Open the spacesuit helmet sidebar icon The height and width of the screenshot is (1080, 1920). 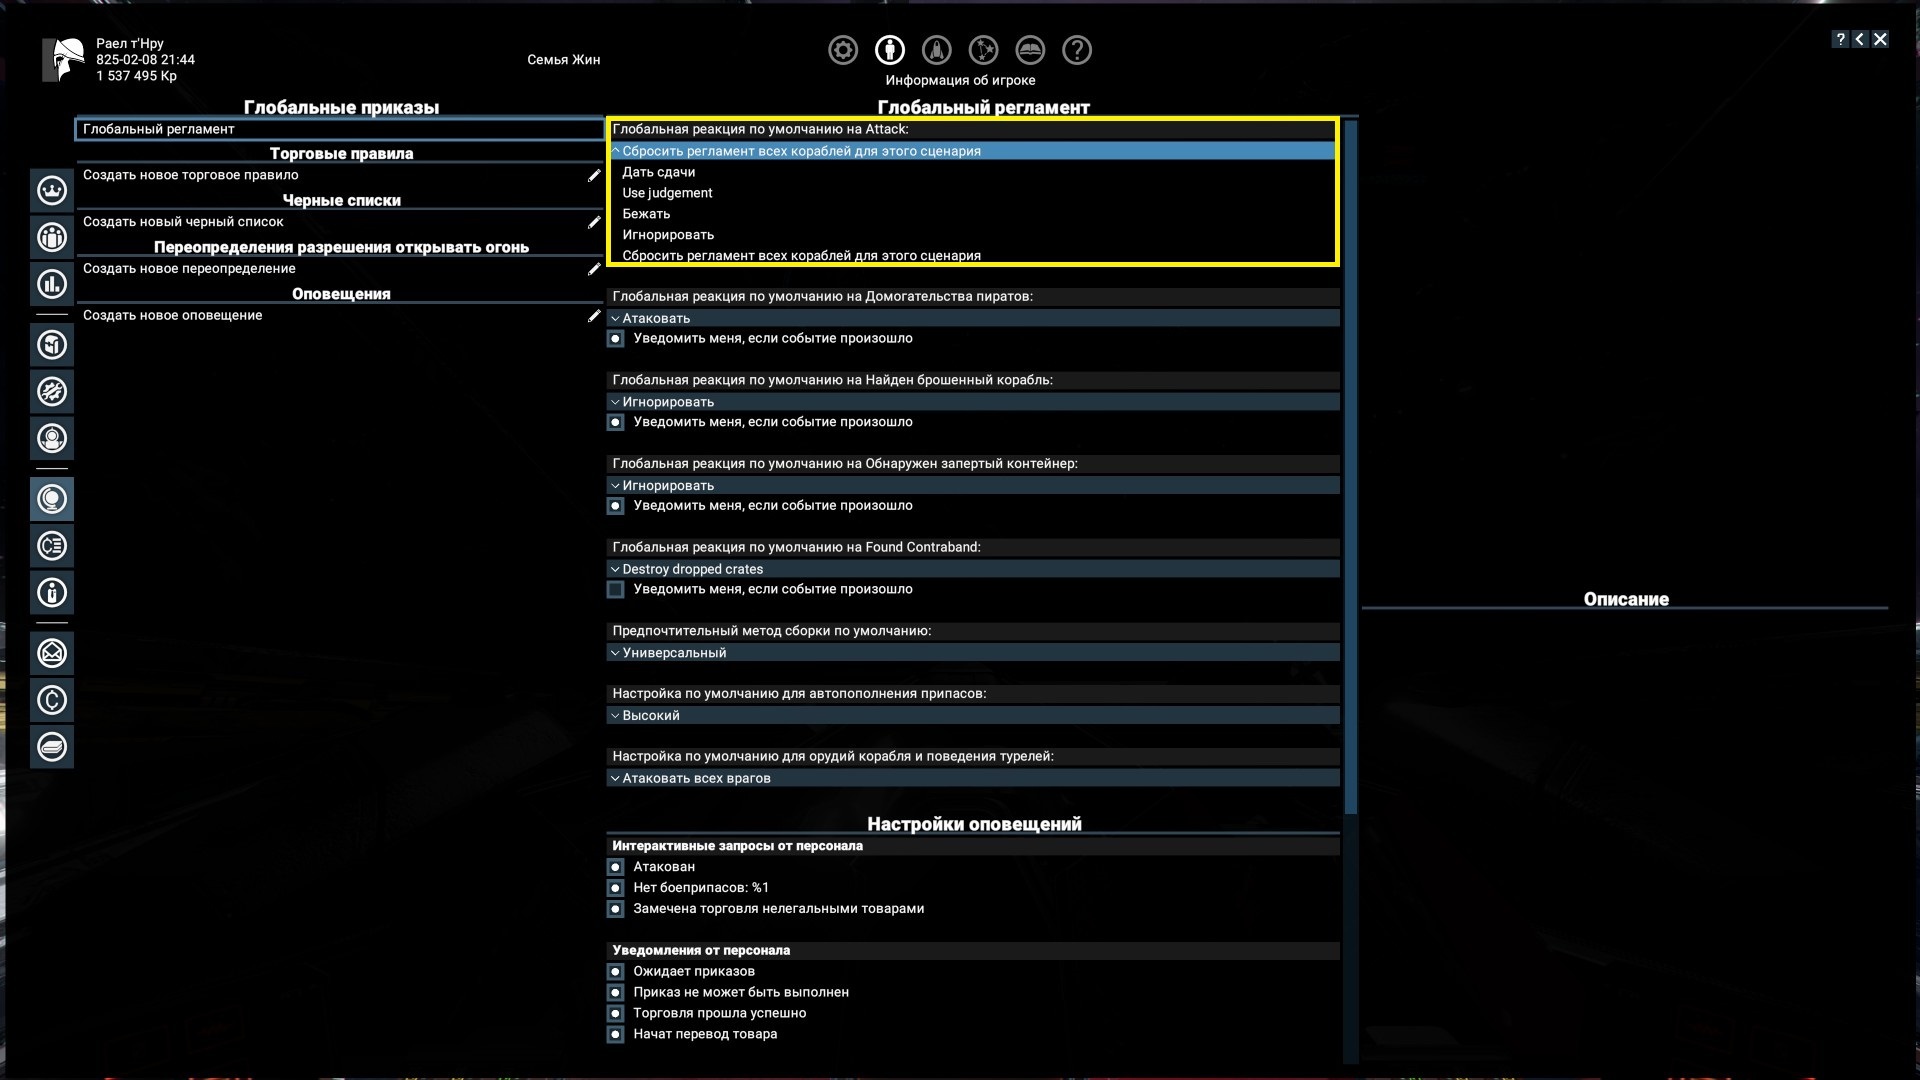click(x=52, y=438)
